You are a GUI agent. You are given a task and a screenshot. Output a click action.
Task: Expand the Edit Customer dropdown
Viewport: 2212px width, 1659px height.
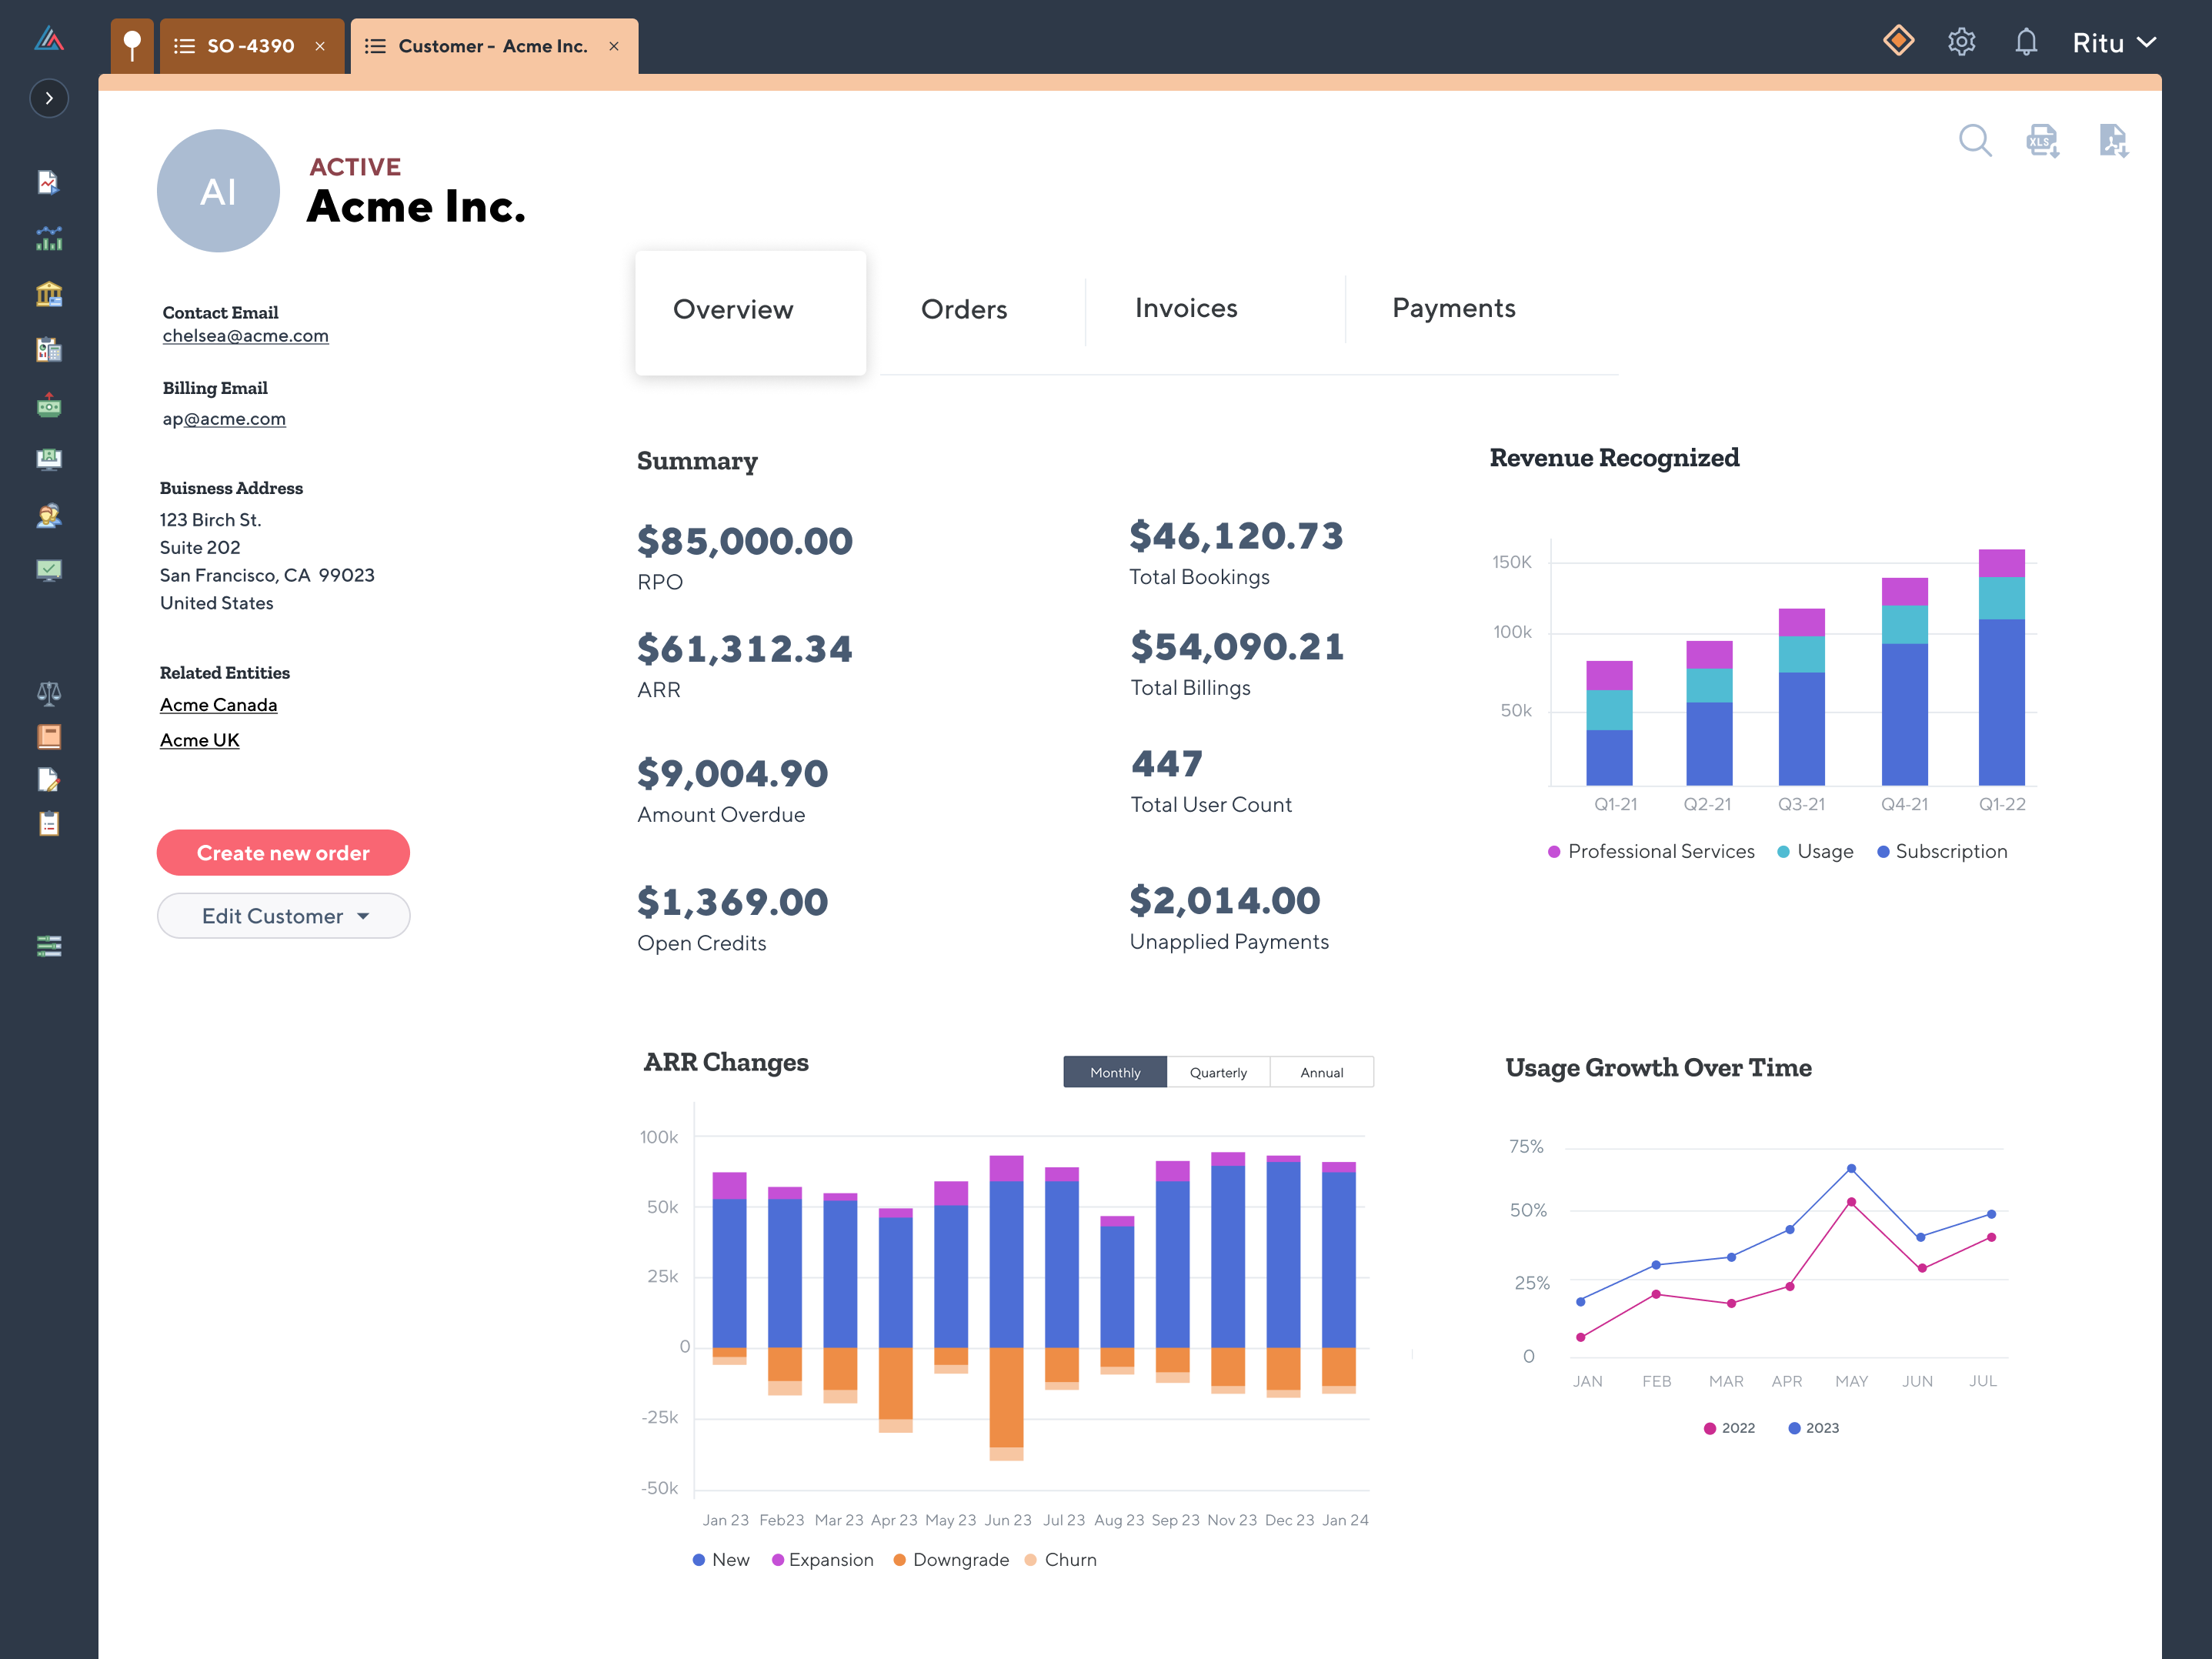pyautogui.click(x=283, y=916)
